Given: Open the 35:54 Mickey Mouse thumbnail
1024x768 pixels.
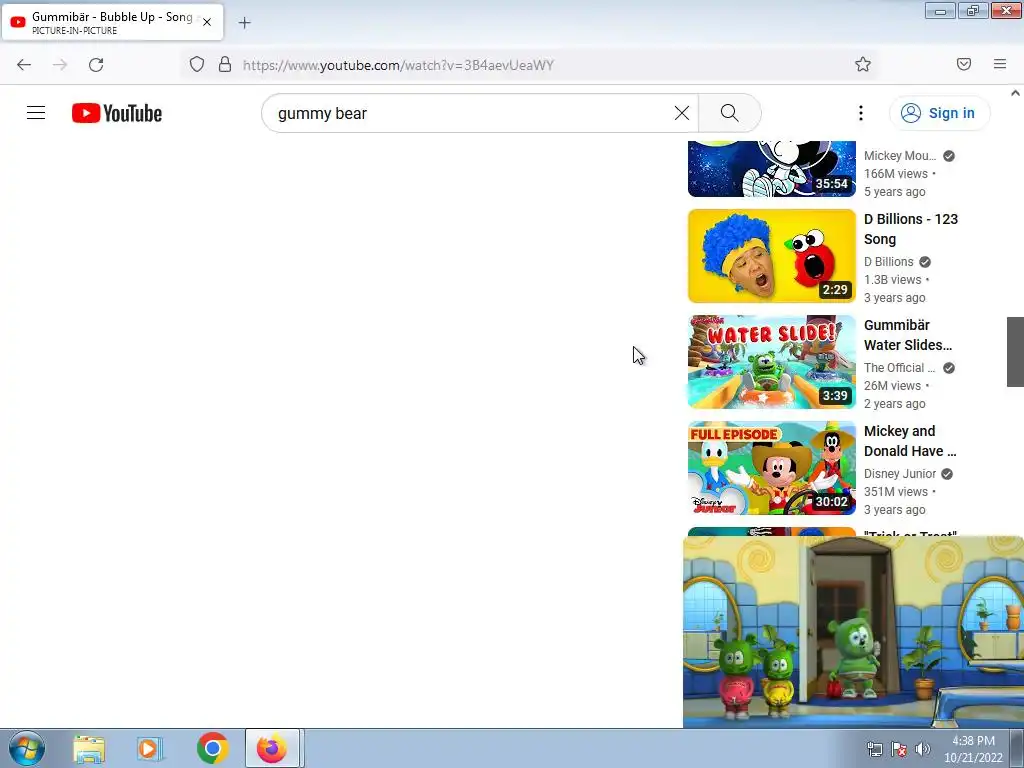Looking at the screenshot, I should click(x=771, y=168).
